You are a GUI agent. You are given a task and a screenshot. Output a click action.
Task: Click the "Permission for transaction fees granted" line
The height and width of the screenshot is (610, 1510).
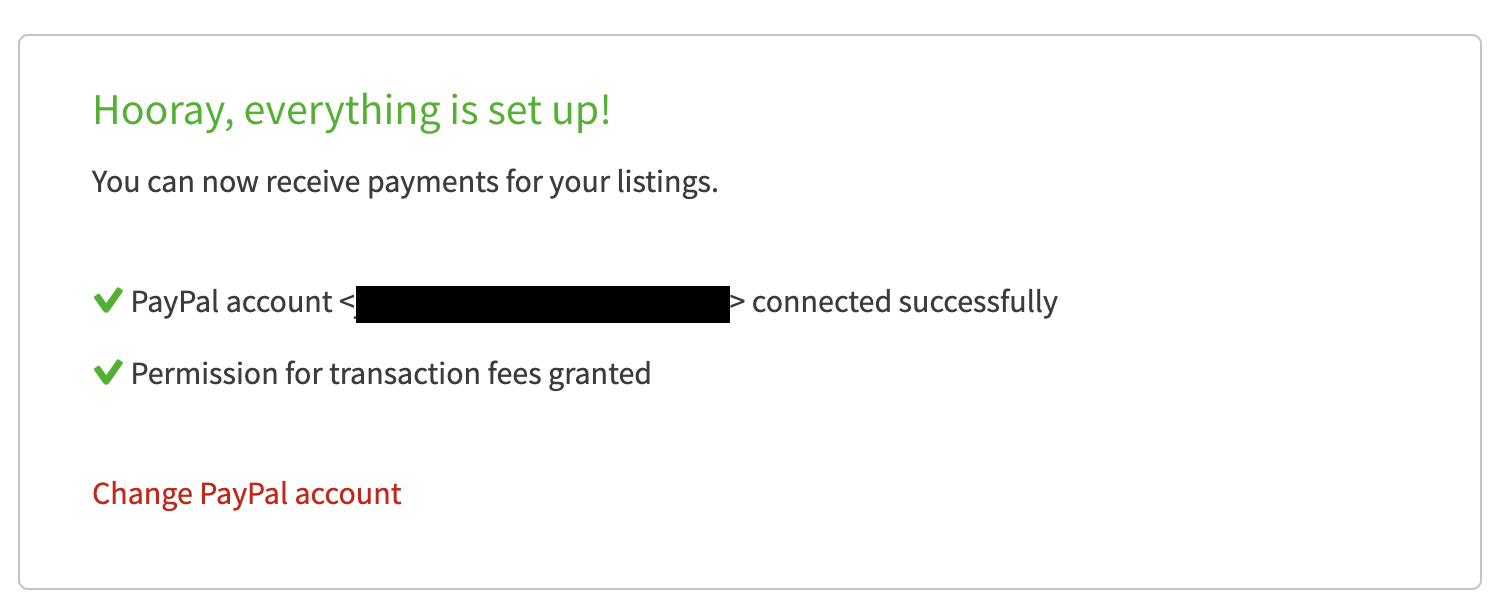pyautogui.click(x=391, y=374)
